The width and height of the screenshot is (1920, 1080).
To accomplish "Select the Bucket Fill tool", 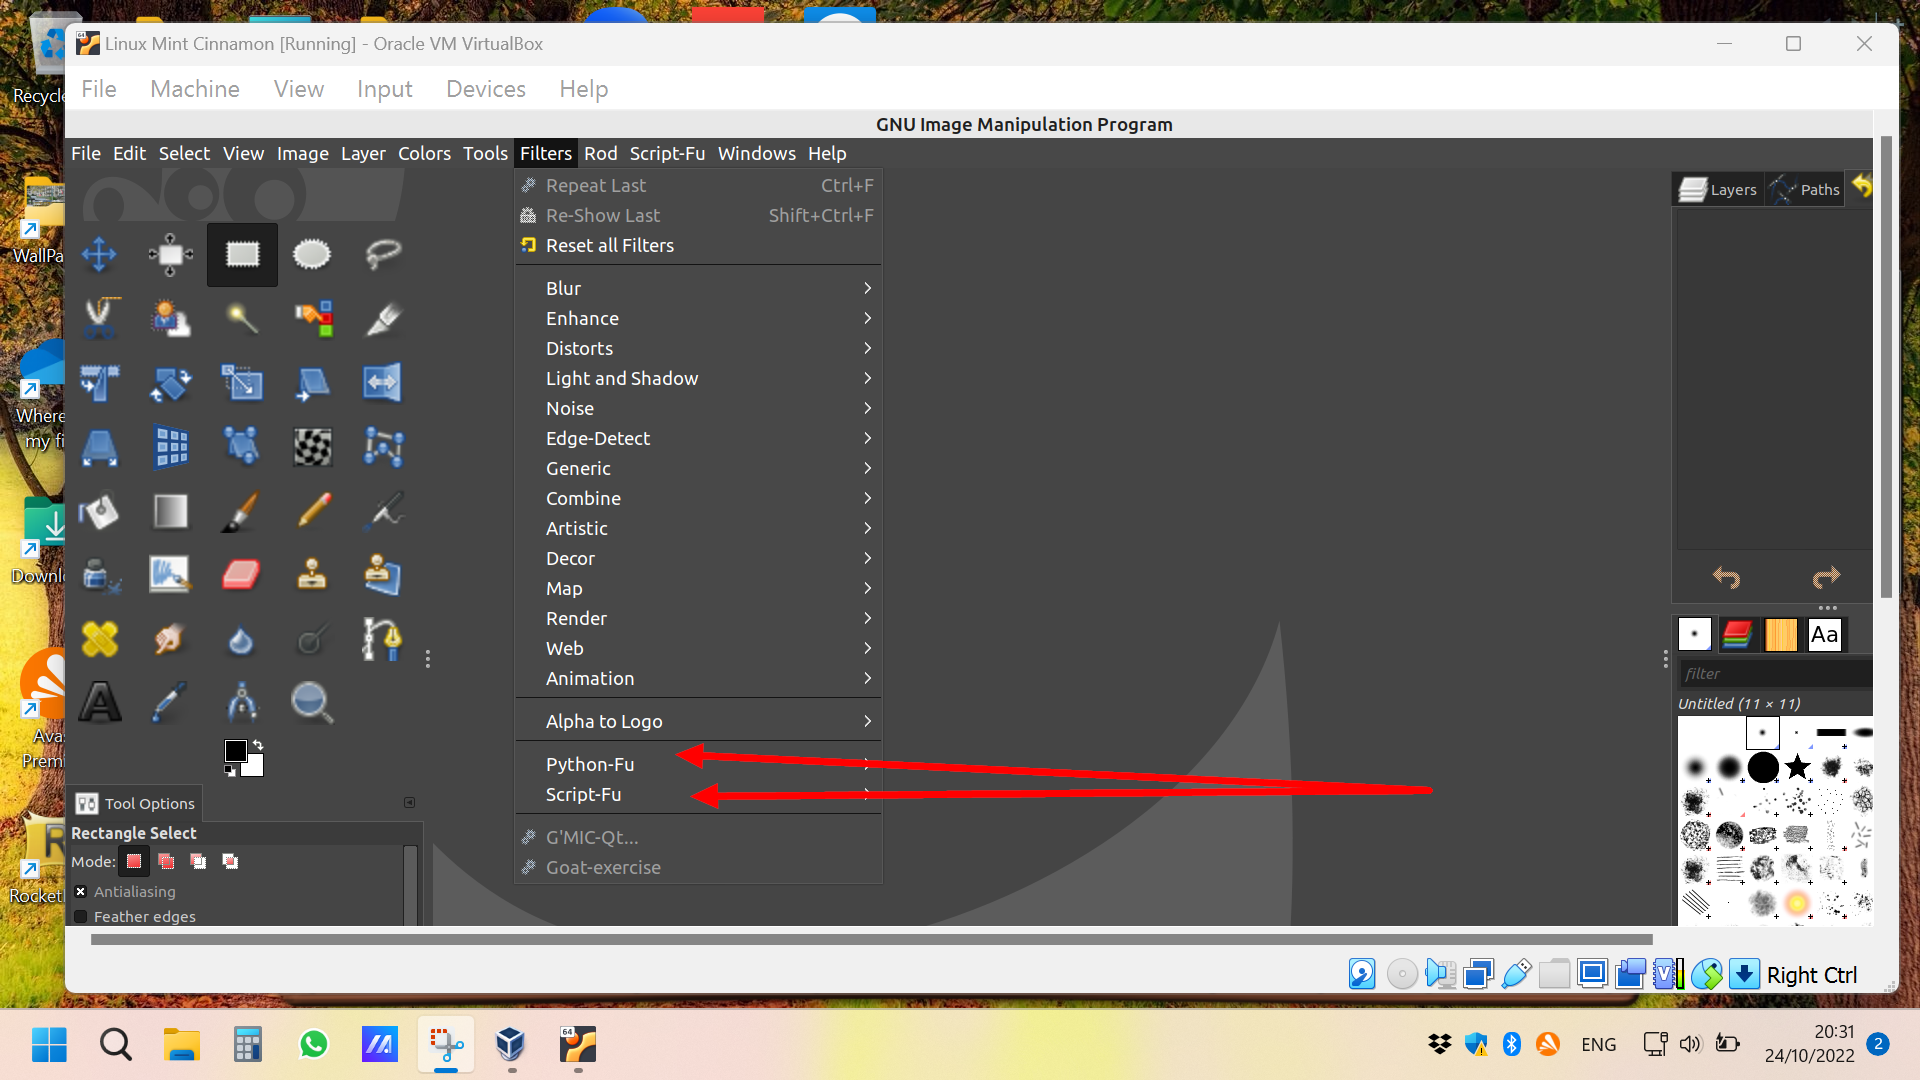I will [99, 512].
